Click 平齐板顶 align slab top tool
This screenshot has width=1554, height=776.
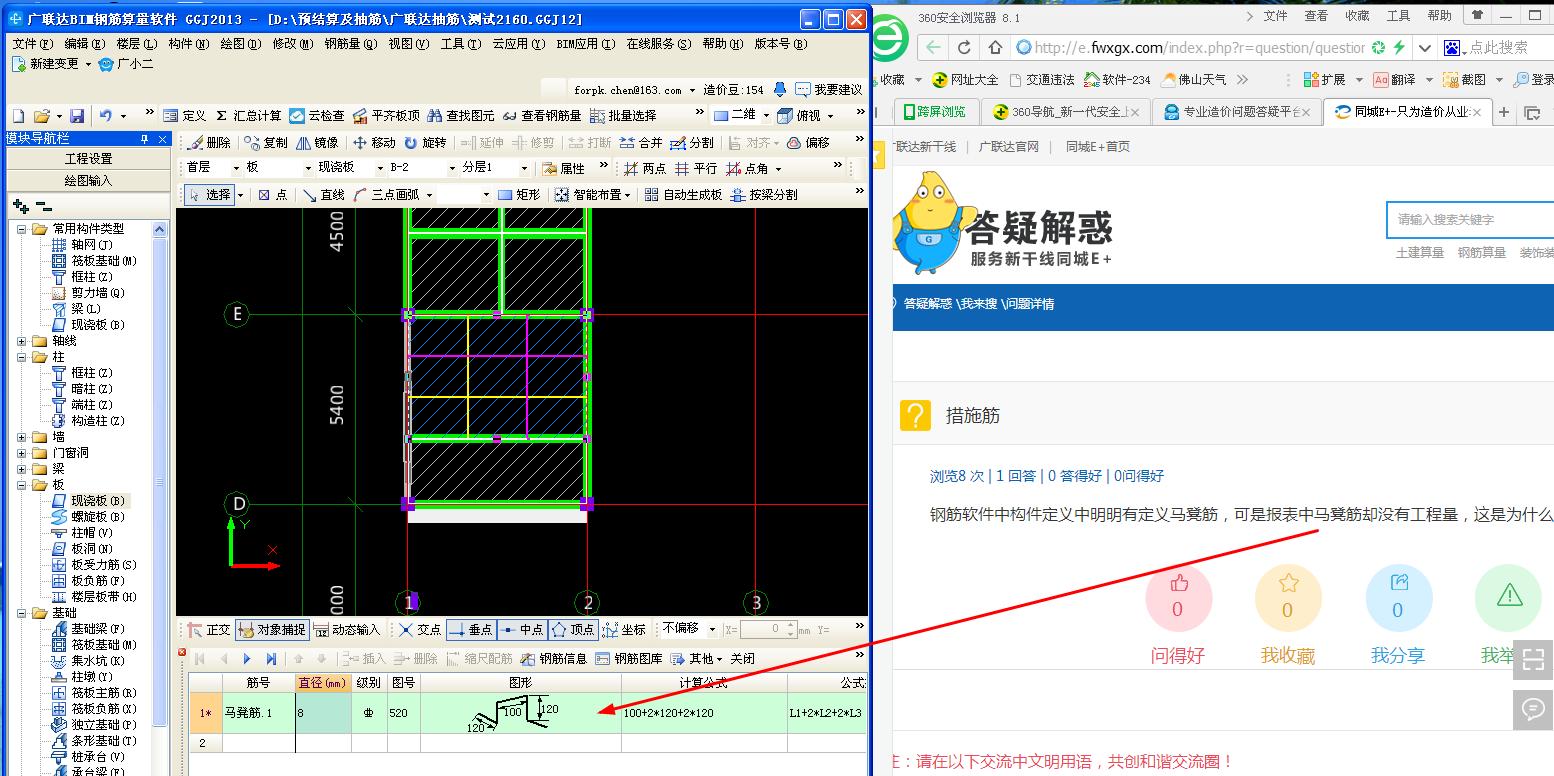386,116
